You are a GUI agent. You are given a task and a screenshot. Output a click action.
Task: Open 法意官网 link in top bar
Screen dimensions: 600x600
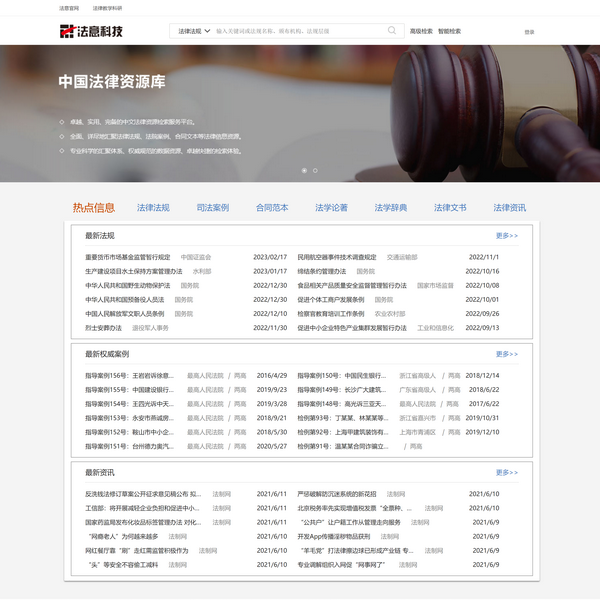[68, 7]
